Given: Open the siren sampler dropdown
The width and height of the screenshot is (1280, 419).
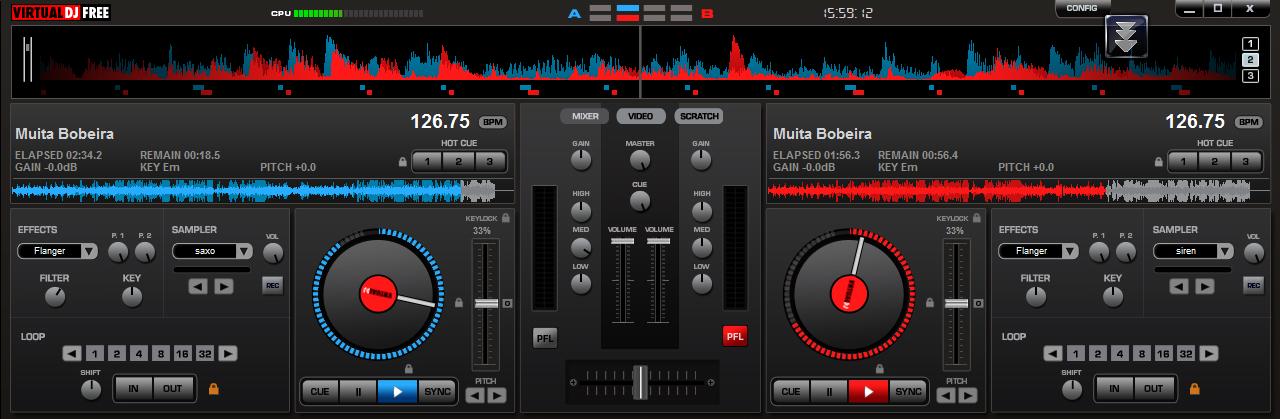Looking at the screenshot, I should tap(1192, 251).
